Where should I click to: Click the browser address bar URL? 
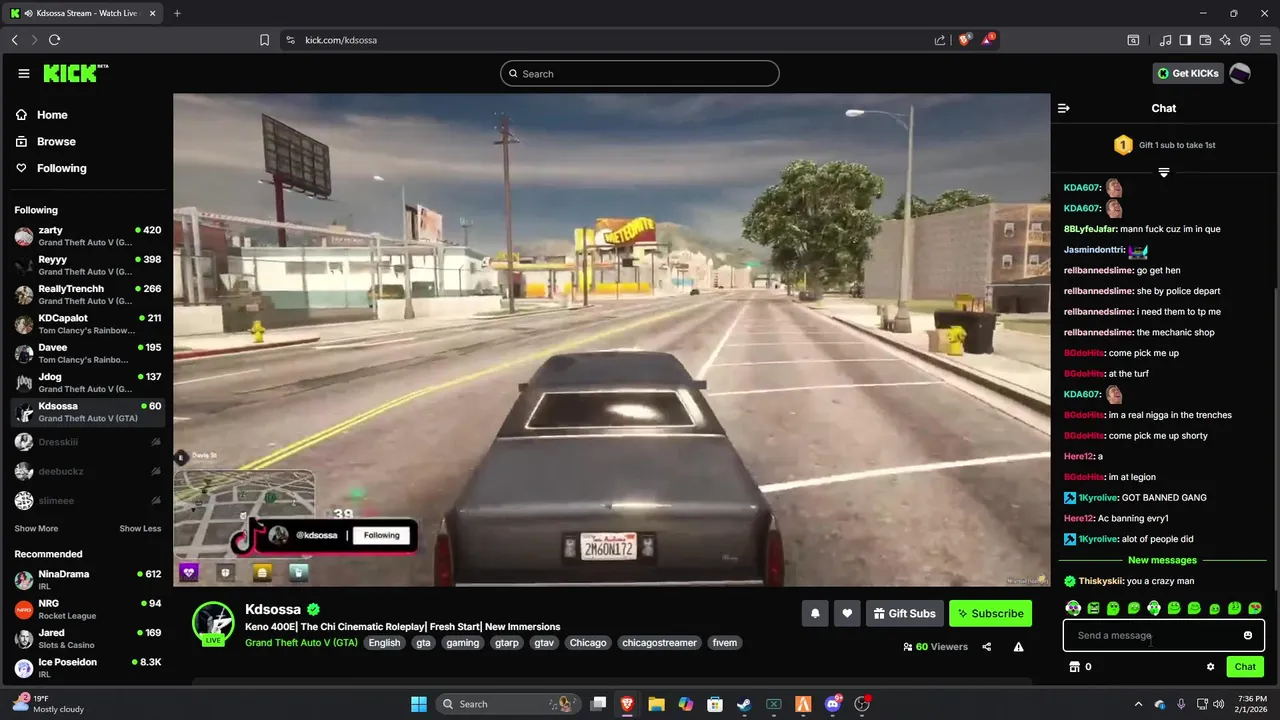pyautogui.click(x=341, y=40)
